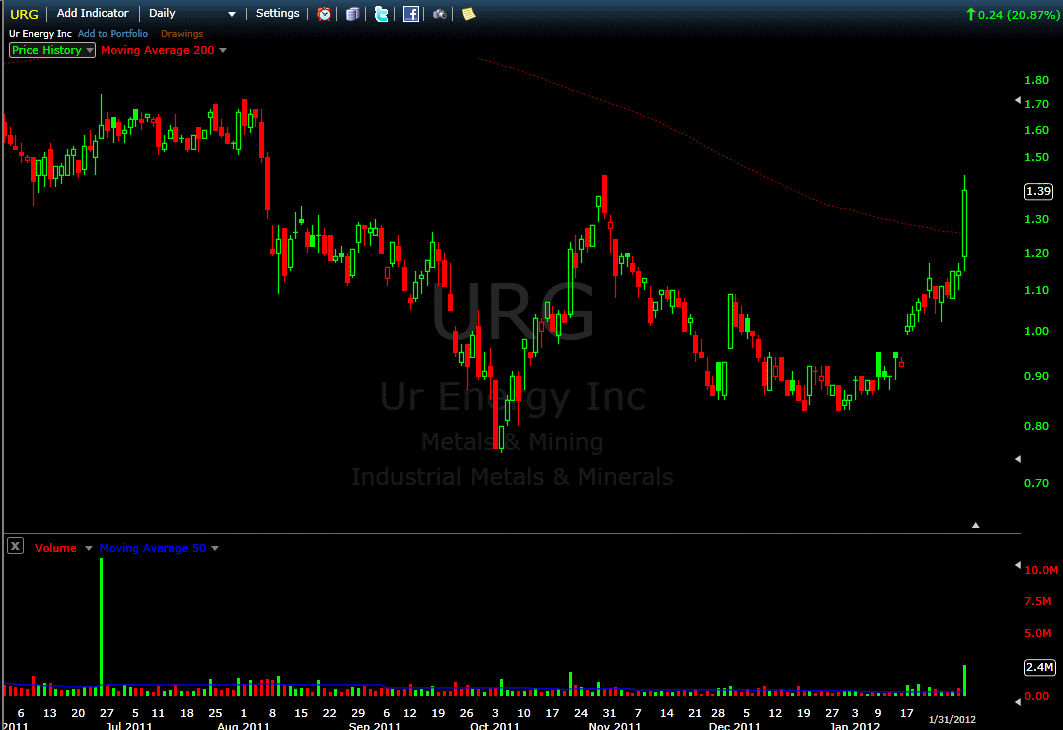
Task: Click the 5.0M volume axis label
Action: tap(1038, 633)
